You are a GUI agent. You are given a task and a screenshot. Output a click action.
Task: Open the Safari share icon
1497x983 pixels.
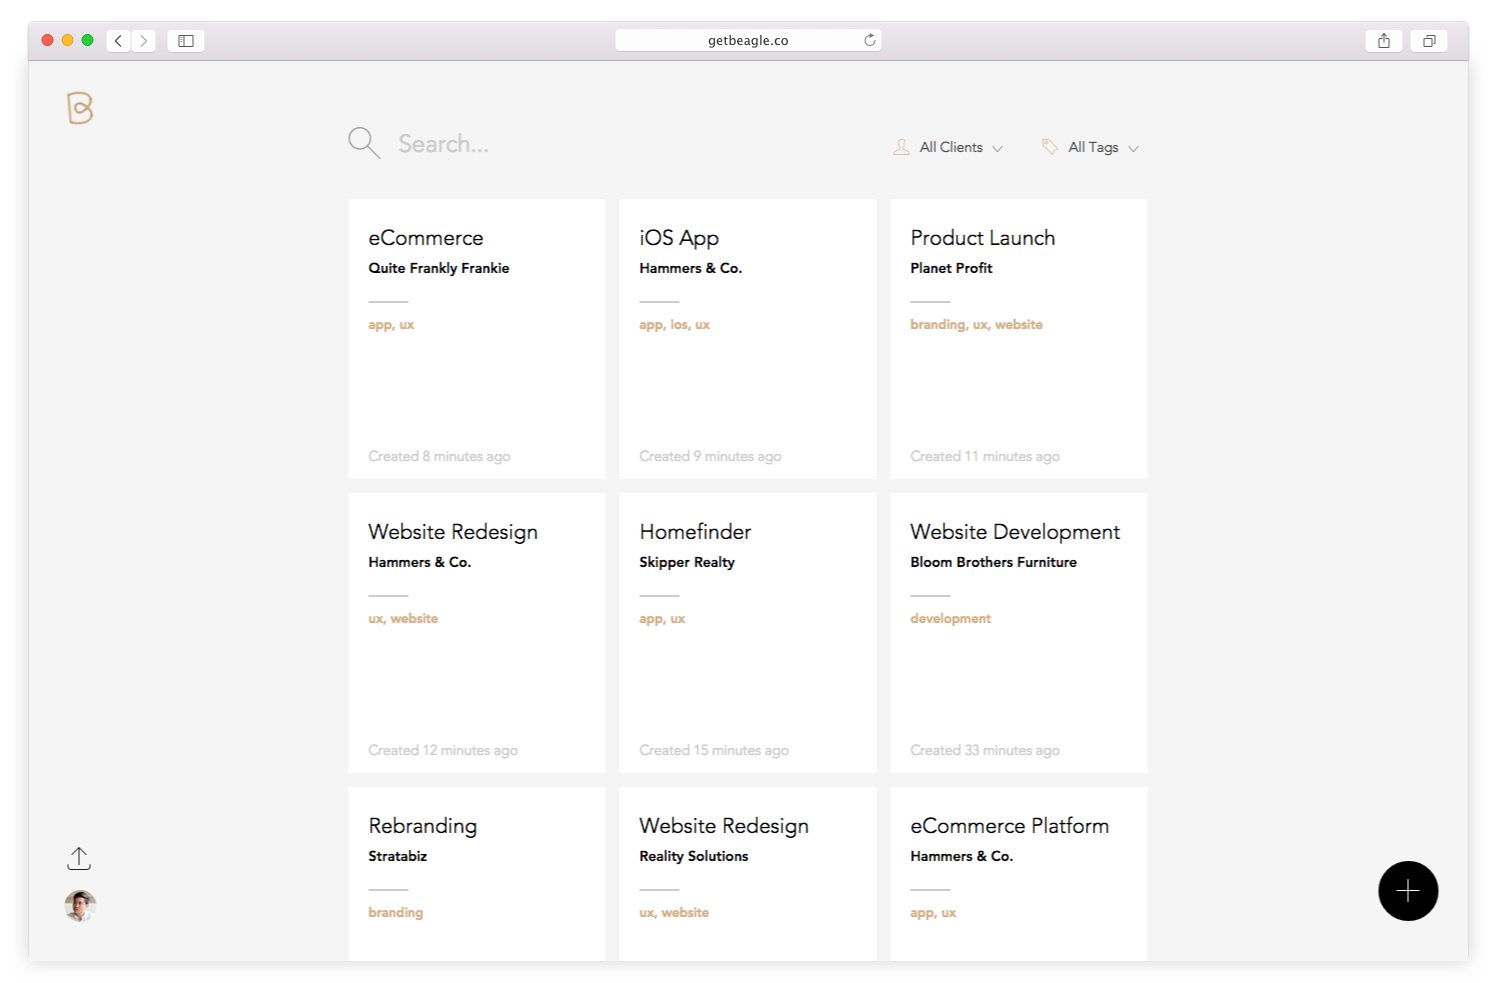click(1384, 41)
